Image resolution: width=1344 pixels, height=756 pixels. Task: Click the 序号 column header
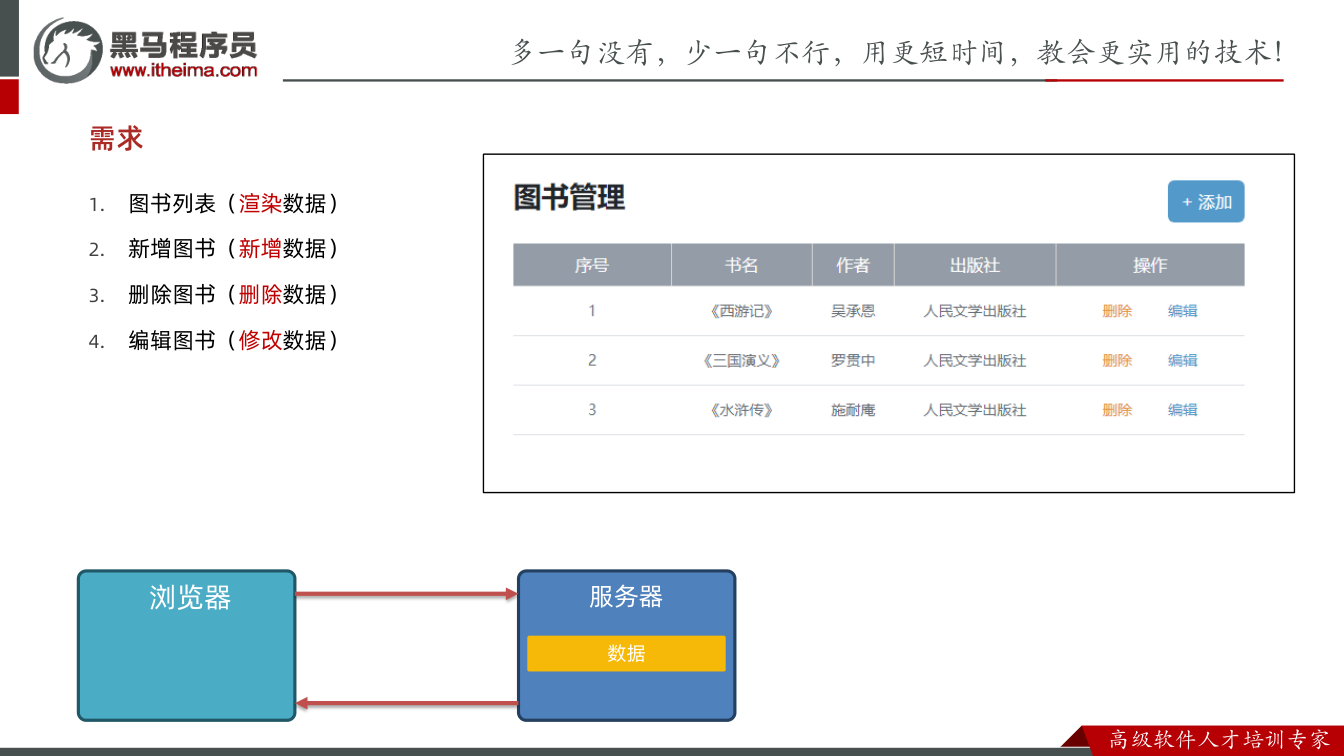click(x=592, y=265)
